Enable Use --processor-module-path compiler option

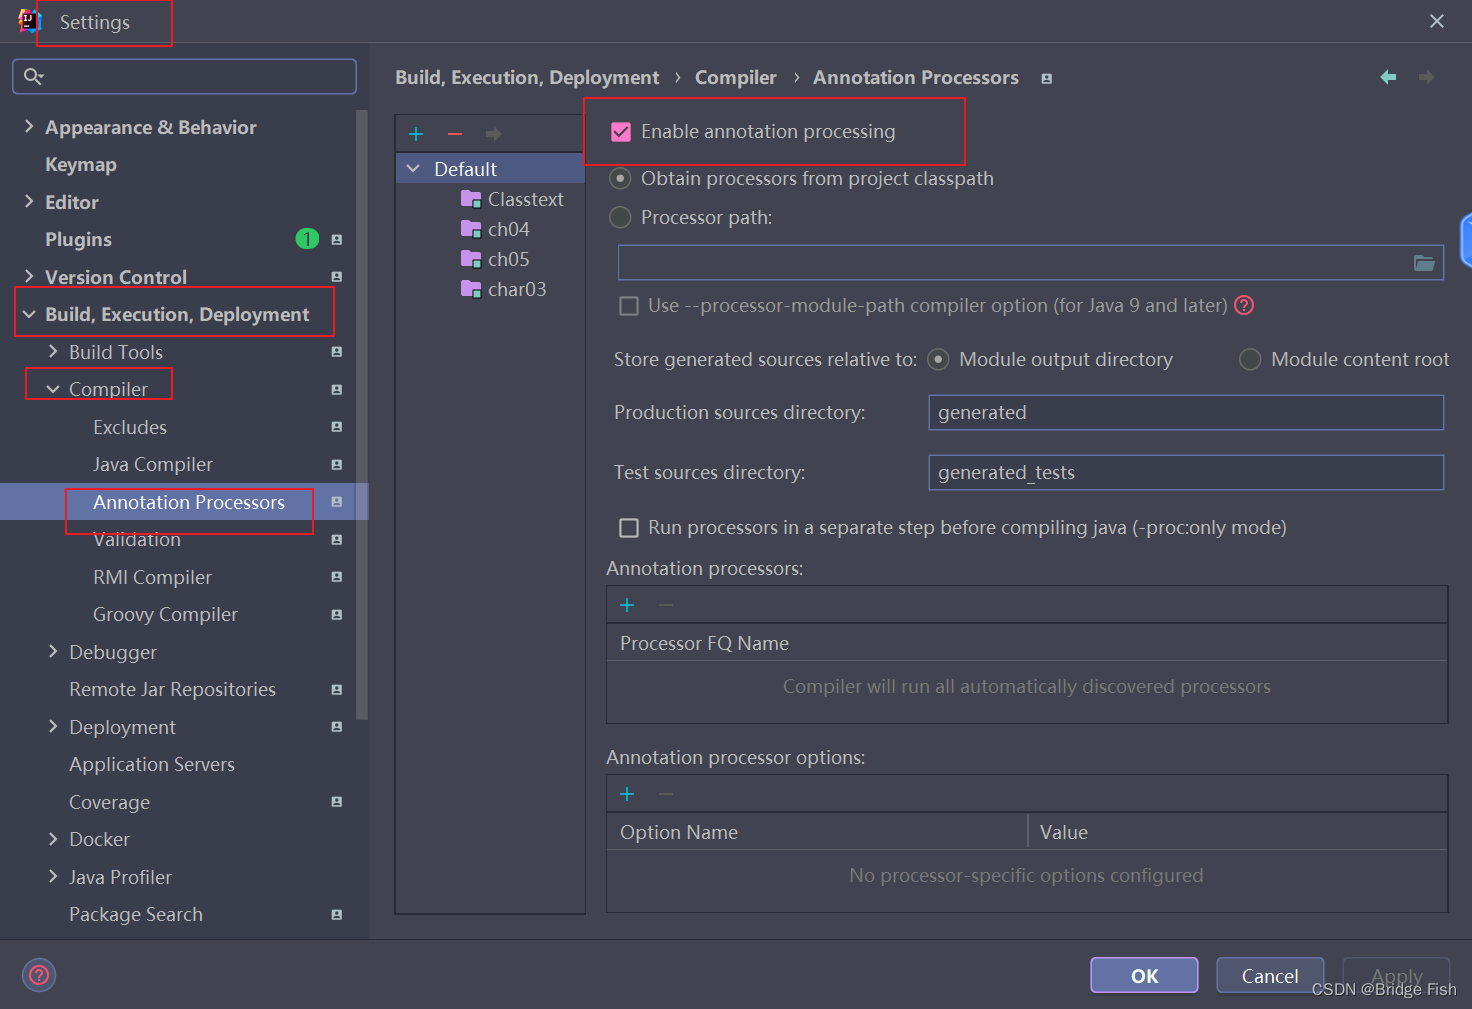point(629,305)
